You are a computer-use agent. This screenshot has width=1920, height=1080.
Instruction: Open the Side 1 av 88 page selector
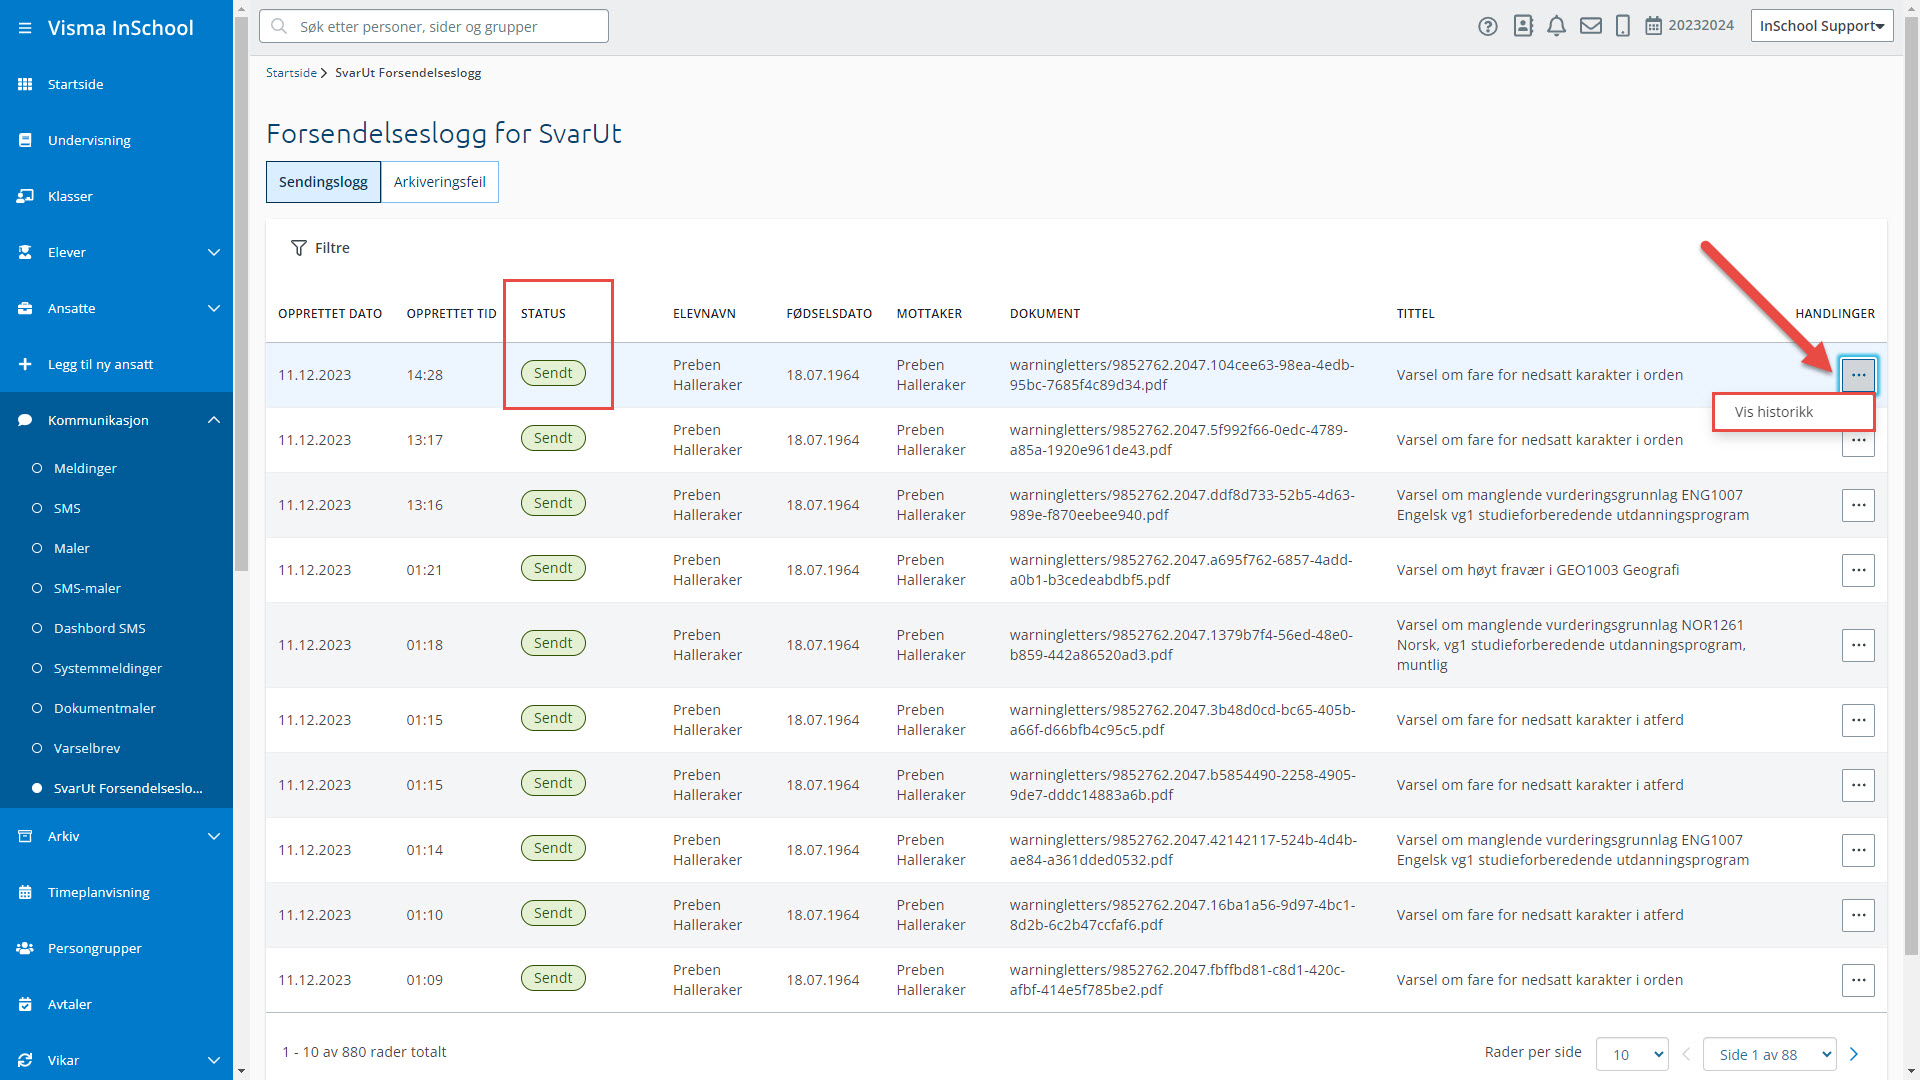point(1769,1054)
